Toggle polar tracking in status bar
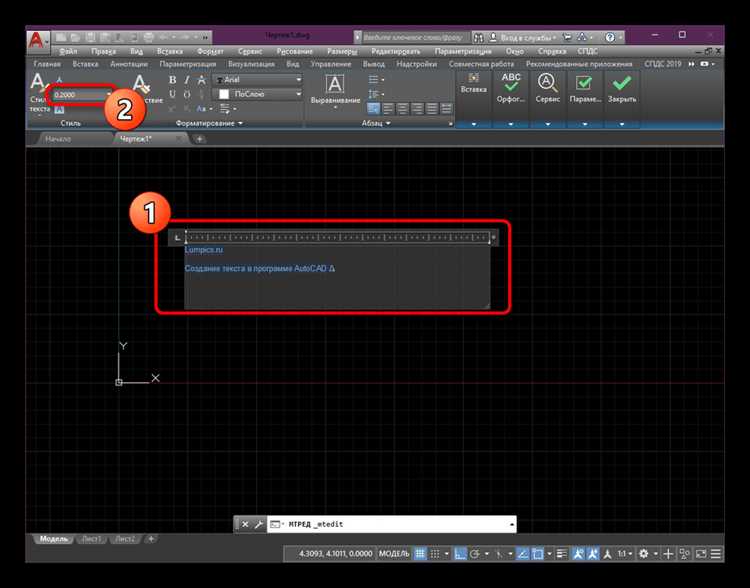 (474, 554)
